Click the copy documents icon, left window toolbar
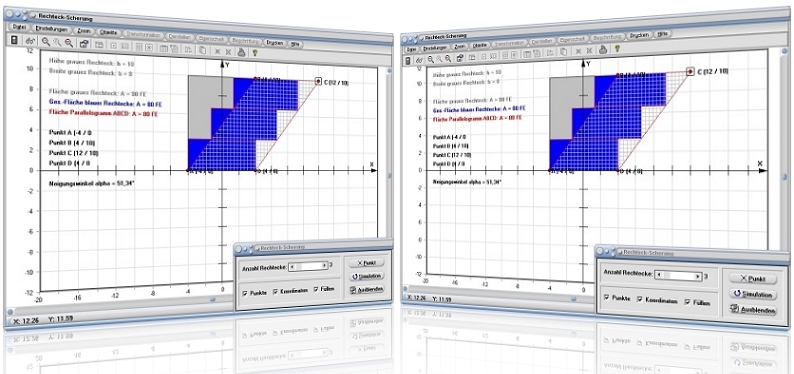This screenshot has height=374, width=794. coord(202,50)
